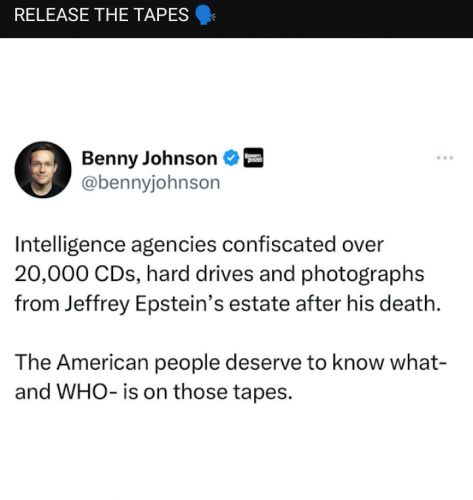
Task: Open the @bennyjohnson handle link
Action: [151, 183]
